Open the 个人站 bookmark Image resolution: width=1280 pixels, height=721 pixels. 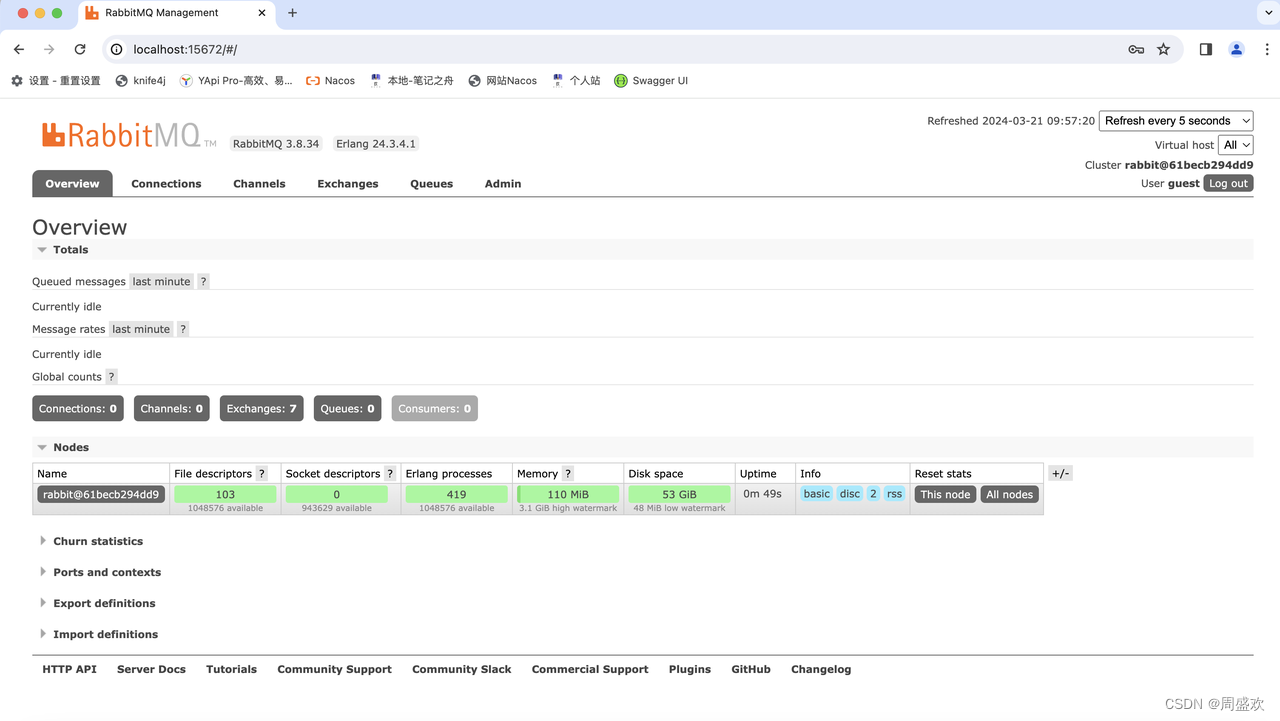[575, 81]
